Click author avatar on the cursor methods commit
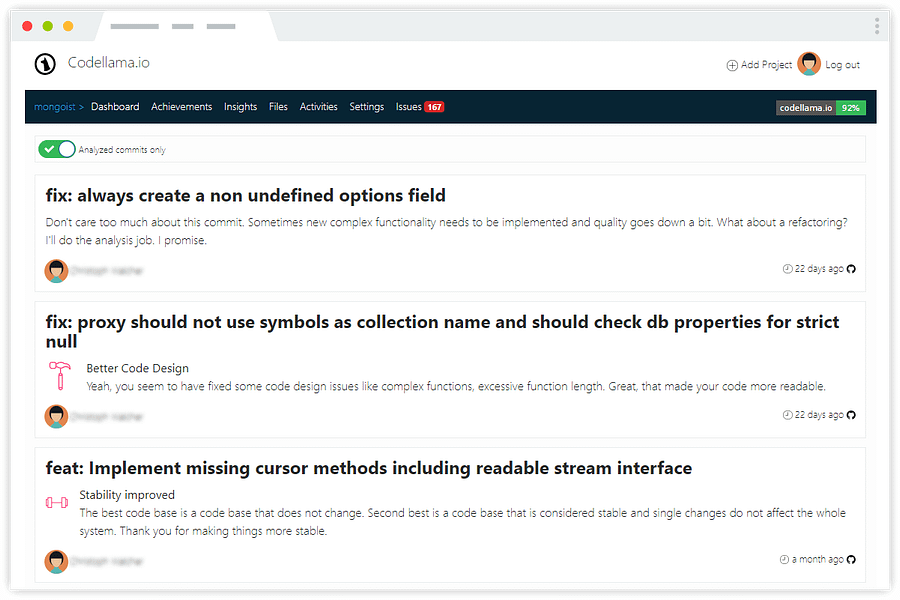900x600 pixels. point(56,562)
